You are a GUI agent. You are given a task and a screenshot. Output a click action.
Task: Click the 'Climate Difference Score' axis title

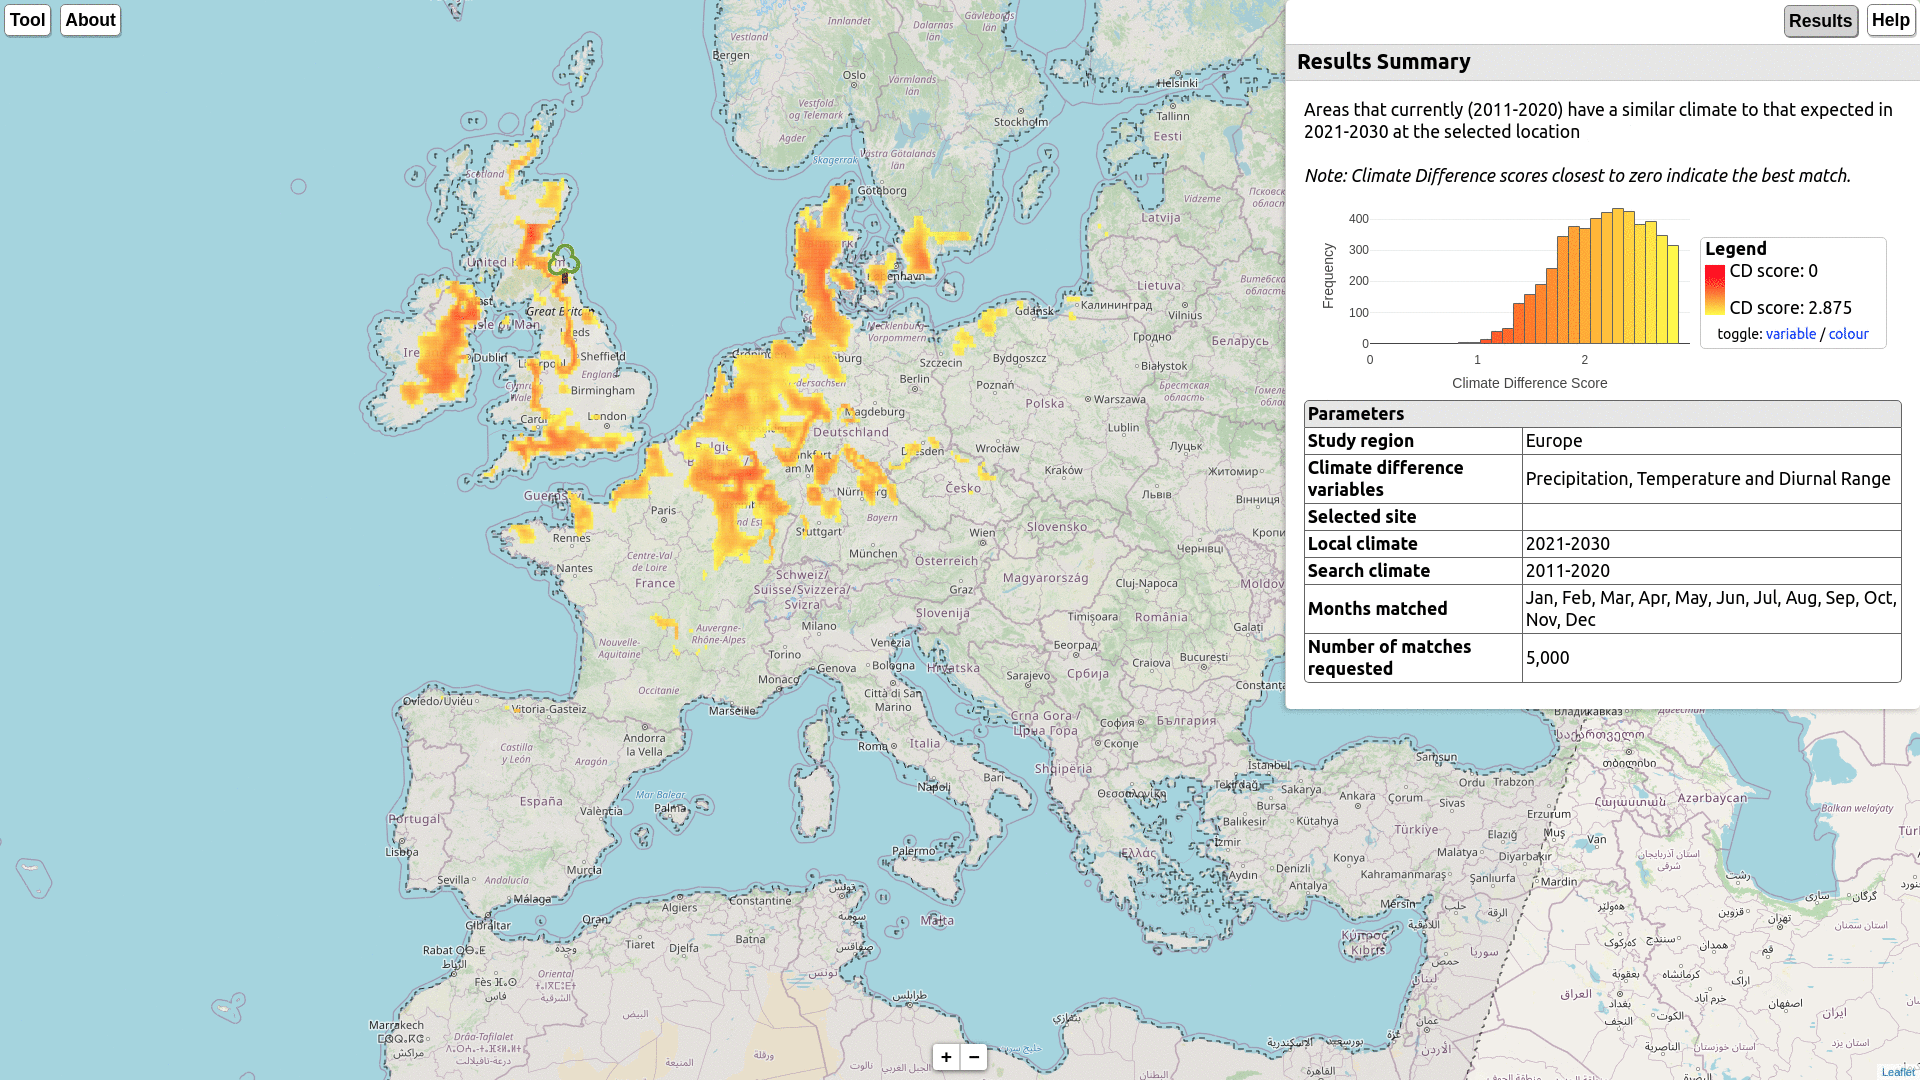[1530, 383]
